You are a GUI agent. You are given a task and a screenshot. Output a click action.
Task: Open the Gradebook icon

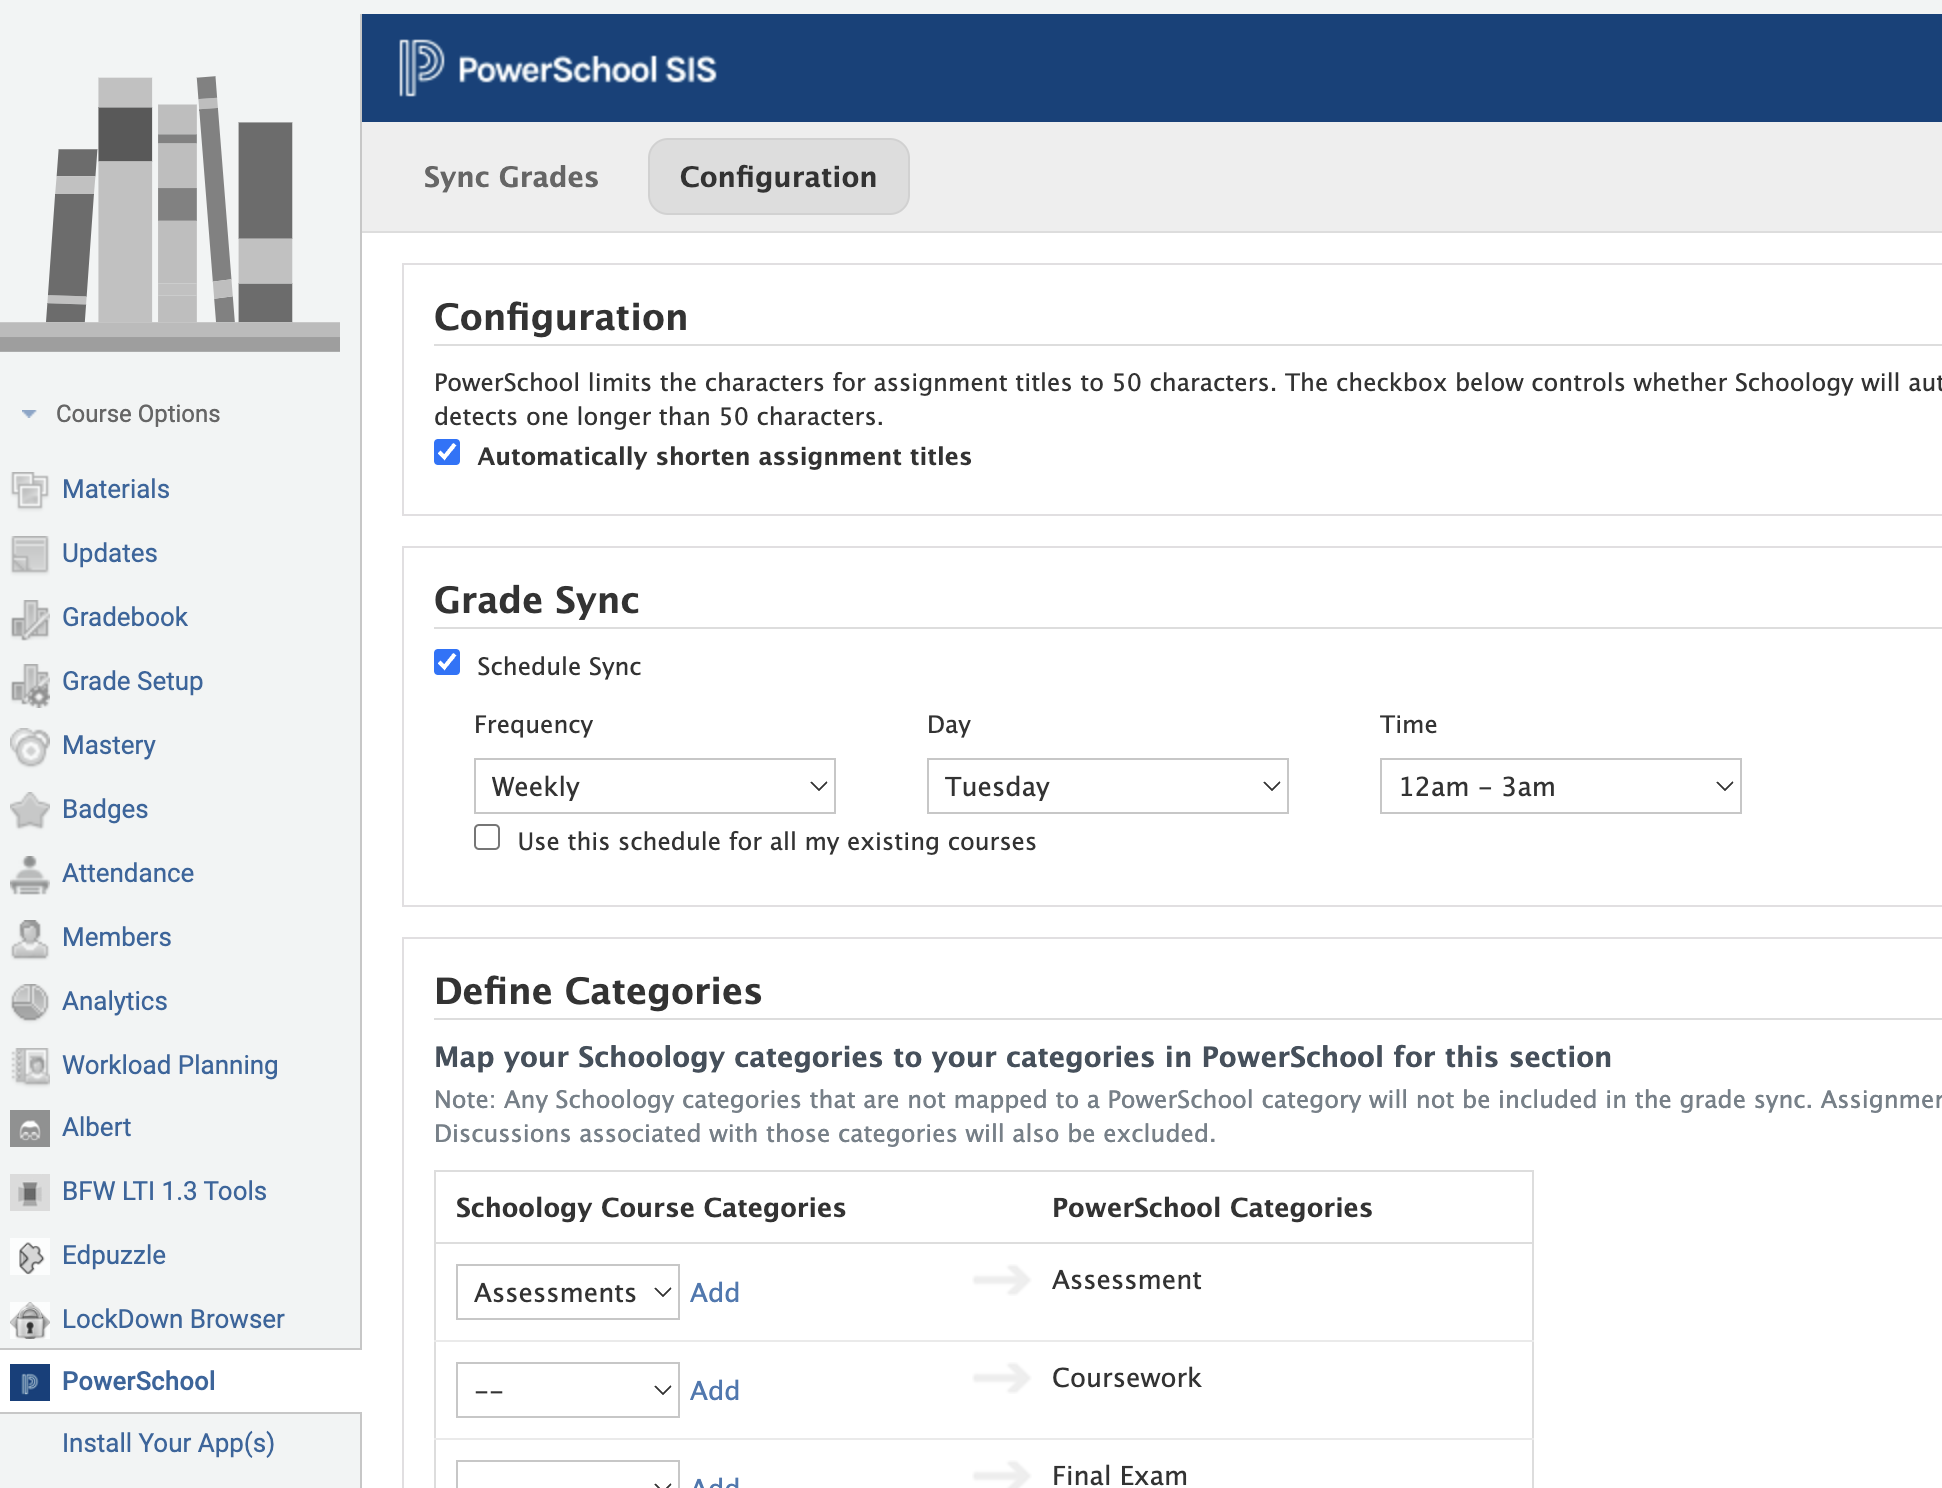point(30,618)
